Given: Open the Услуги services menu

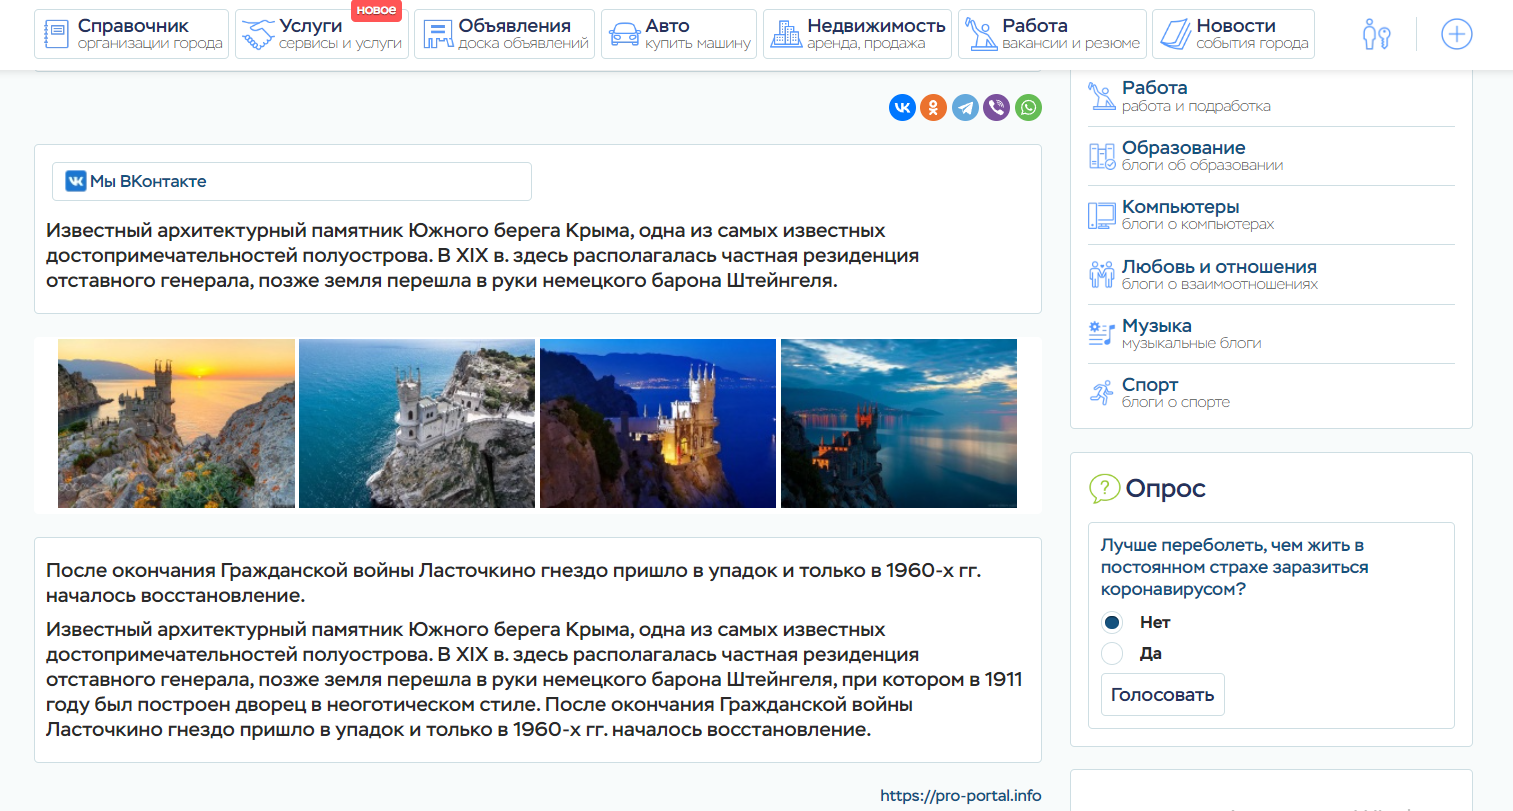Looking at the screenshot, I should (322, 34).
